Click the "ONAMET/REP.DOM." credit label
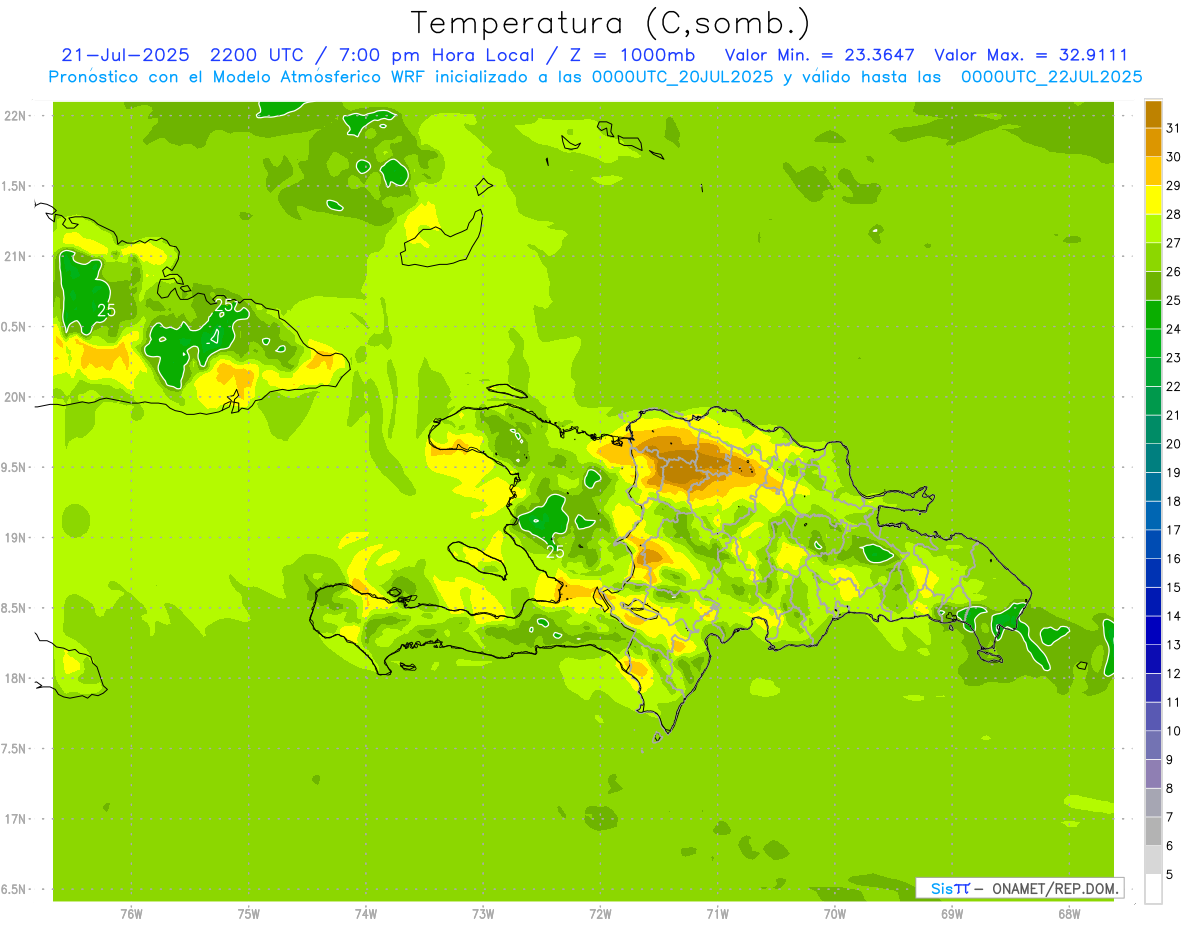The image size is (1200, 927). coord(1056,888)
